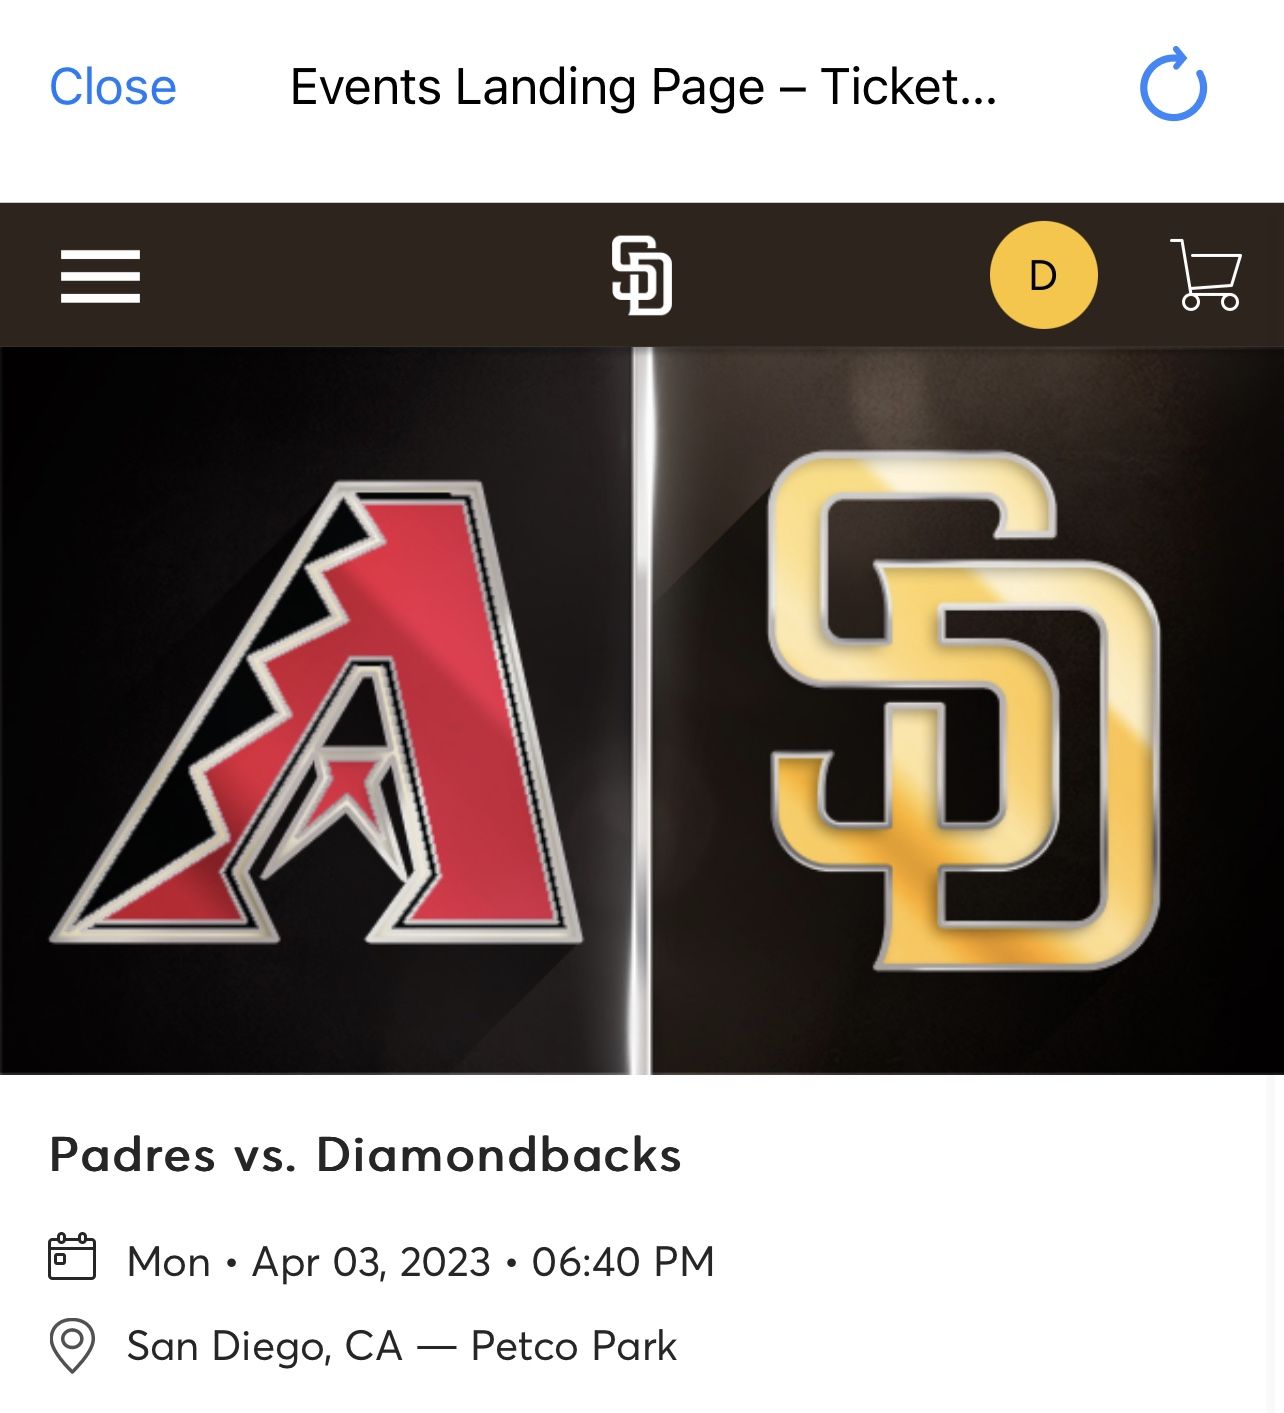Click the silver divider between team logos
This screenshot has width=1284, height=1413.
click(x=642, y=710)
